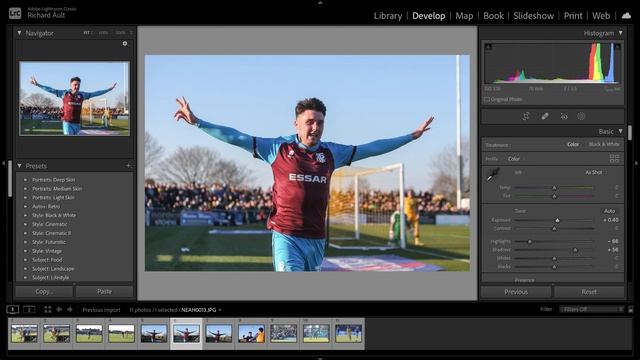Image resolution: width=640 pixels, height=360 pixels.
Task: Collapse the Basic panel
Action: (620, 131)
